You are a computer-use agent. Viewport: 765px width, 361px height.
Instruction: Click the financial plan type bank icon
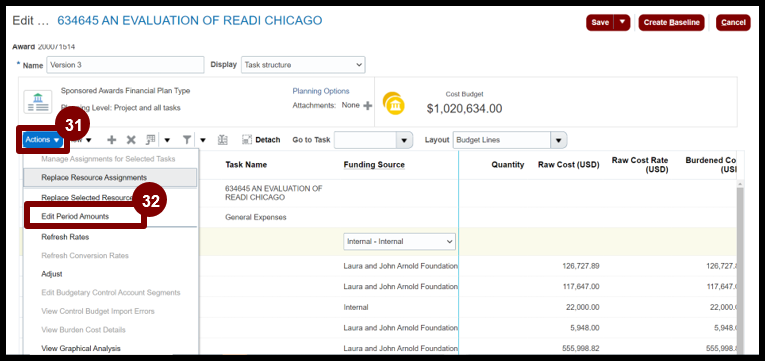(x=38, y=102)
